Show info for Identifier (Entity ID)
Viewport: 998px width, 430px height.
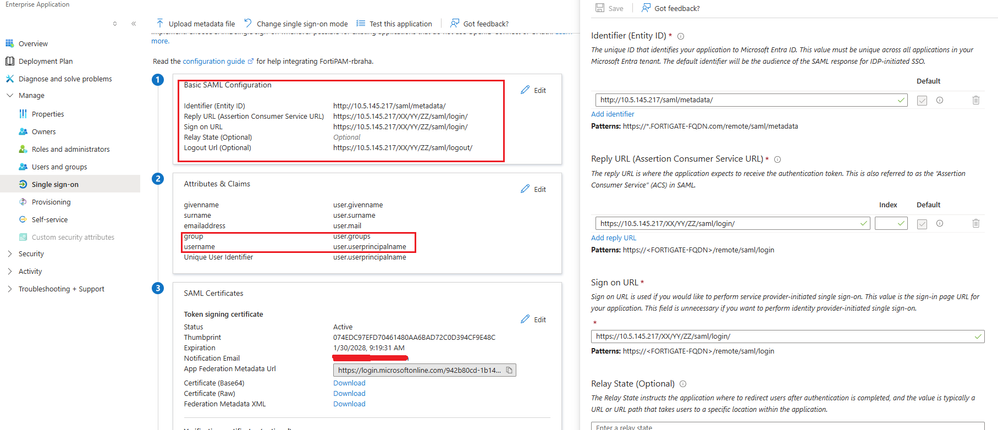(681, 36)
